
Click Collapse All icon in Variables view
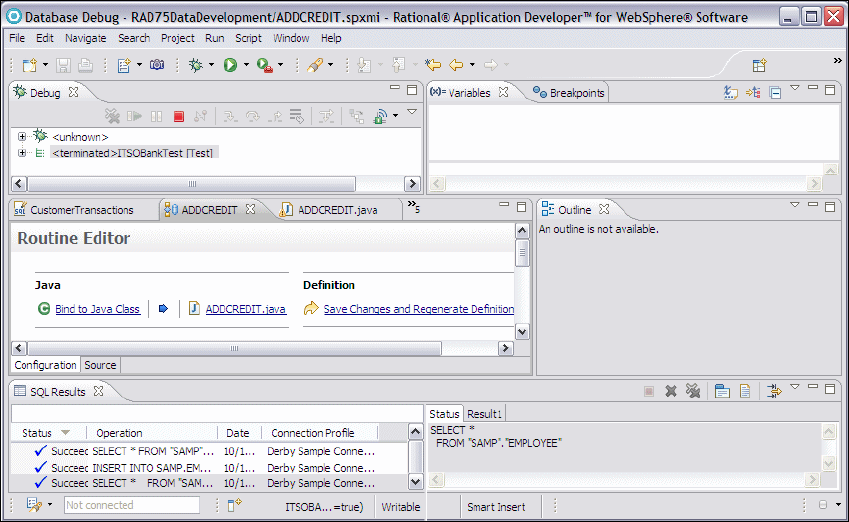[775, 93]
